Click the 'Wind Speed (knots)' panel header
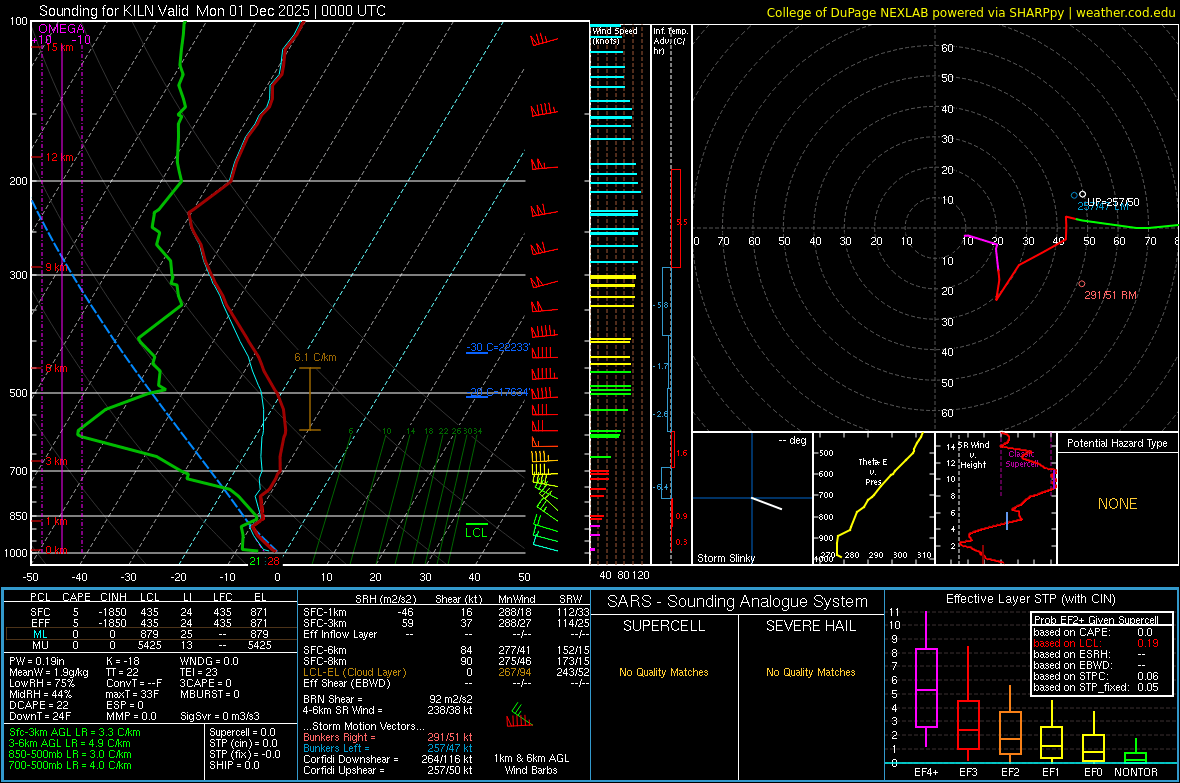Image resolution: width=1180 pixels, height=783 pixels. coord(614,35)
